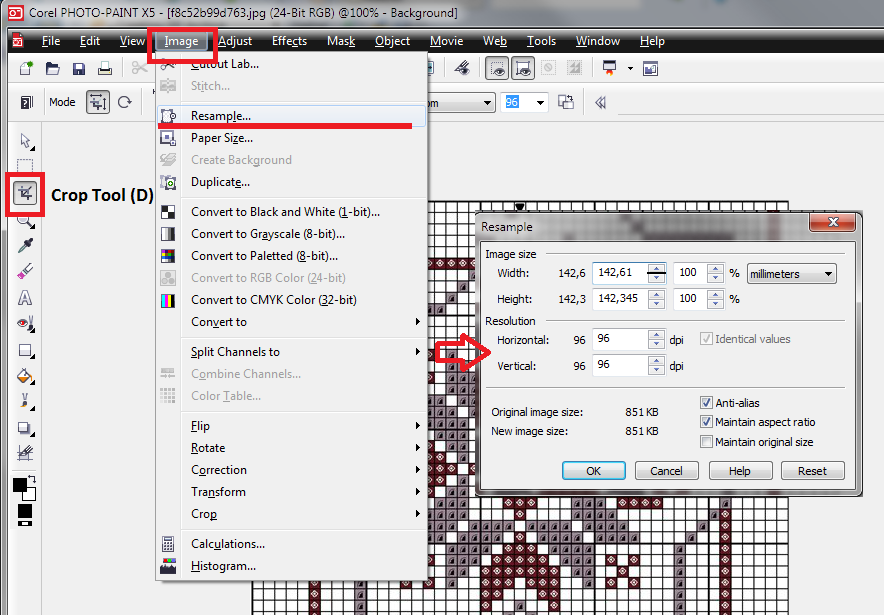Open the millimeters units dropdown
Viewport: 884px width, 615px height.
pyautogui.click(x=791, y=273)
